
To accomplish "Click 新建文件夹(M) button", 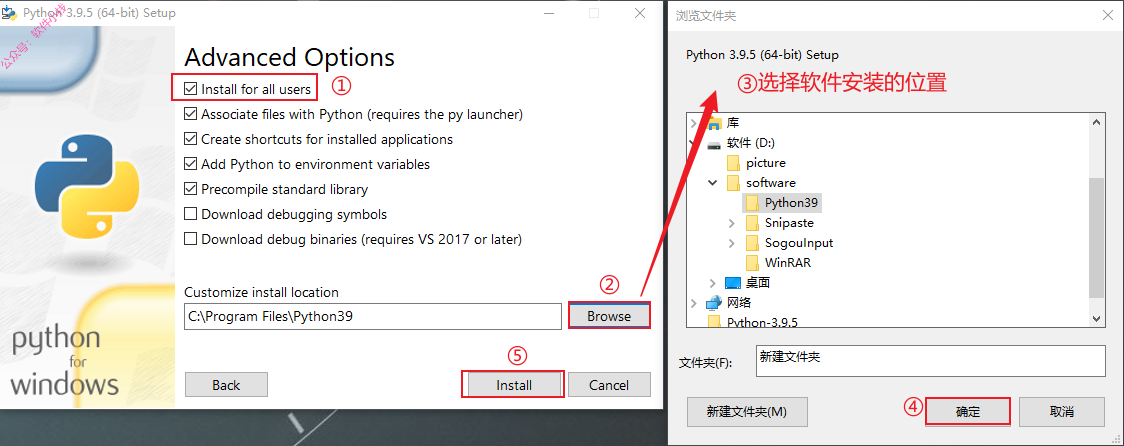I will point(747,412).
